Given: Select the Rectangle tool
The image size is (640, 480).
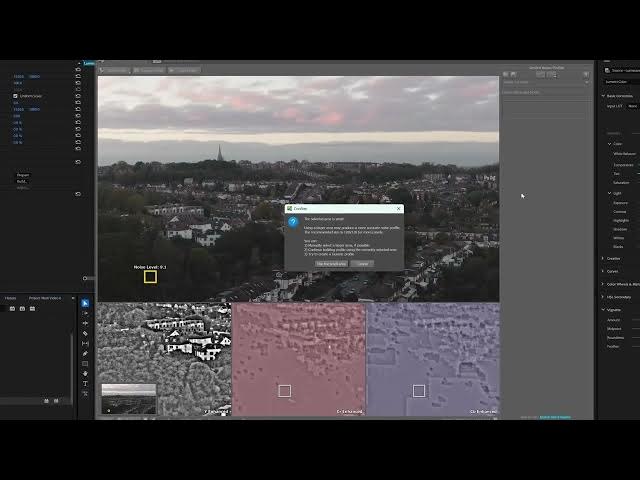Looking at the screenshot, I should [85, 364].
